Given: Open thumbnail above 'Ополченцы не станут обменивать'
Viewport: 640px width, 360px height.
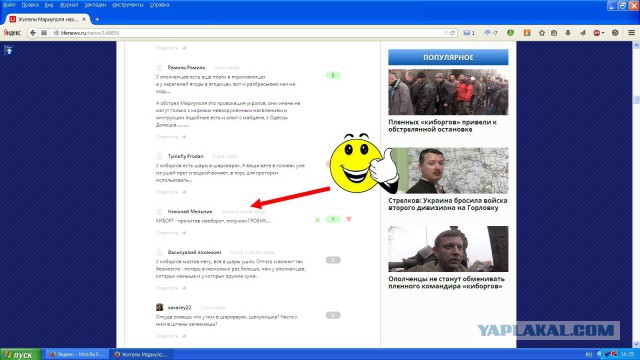Looking at the screenshot, I should [448, 249].
